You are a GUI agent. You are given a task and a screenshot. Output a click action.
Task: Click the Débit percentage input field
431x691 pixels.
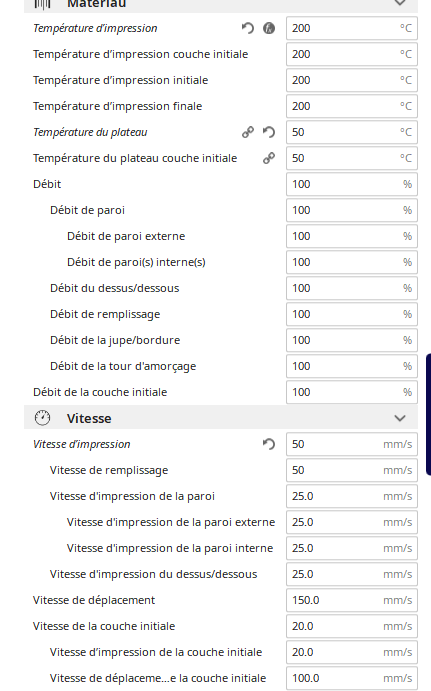352,184
